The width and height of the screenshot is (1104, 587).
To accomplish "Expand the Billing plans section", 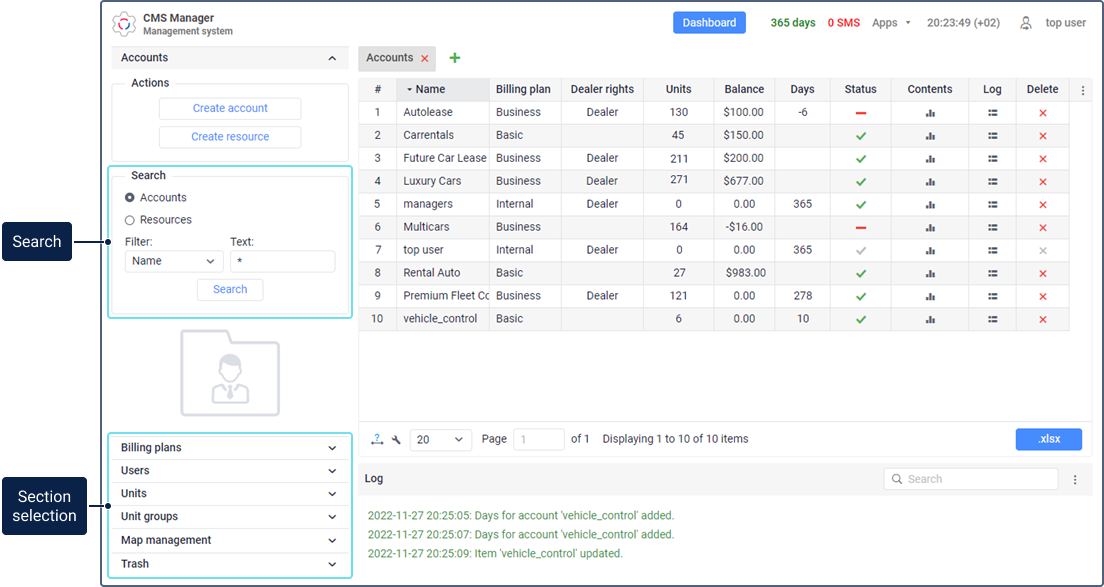I will pyautogui.click(x=230, y=448).
